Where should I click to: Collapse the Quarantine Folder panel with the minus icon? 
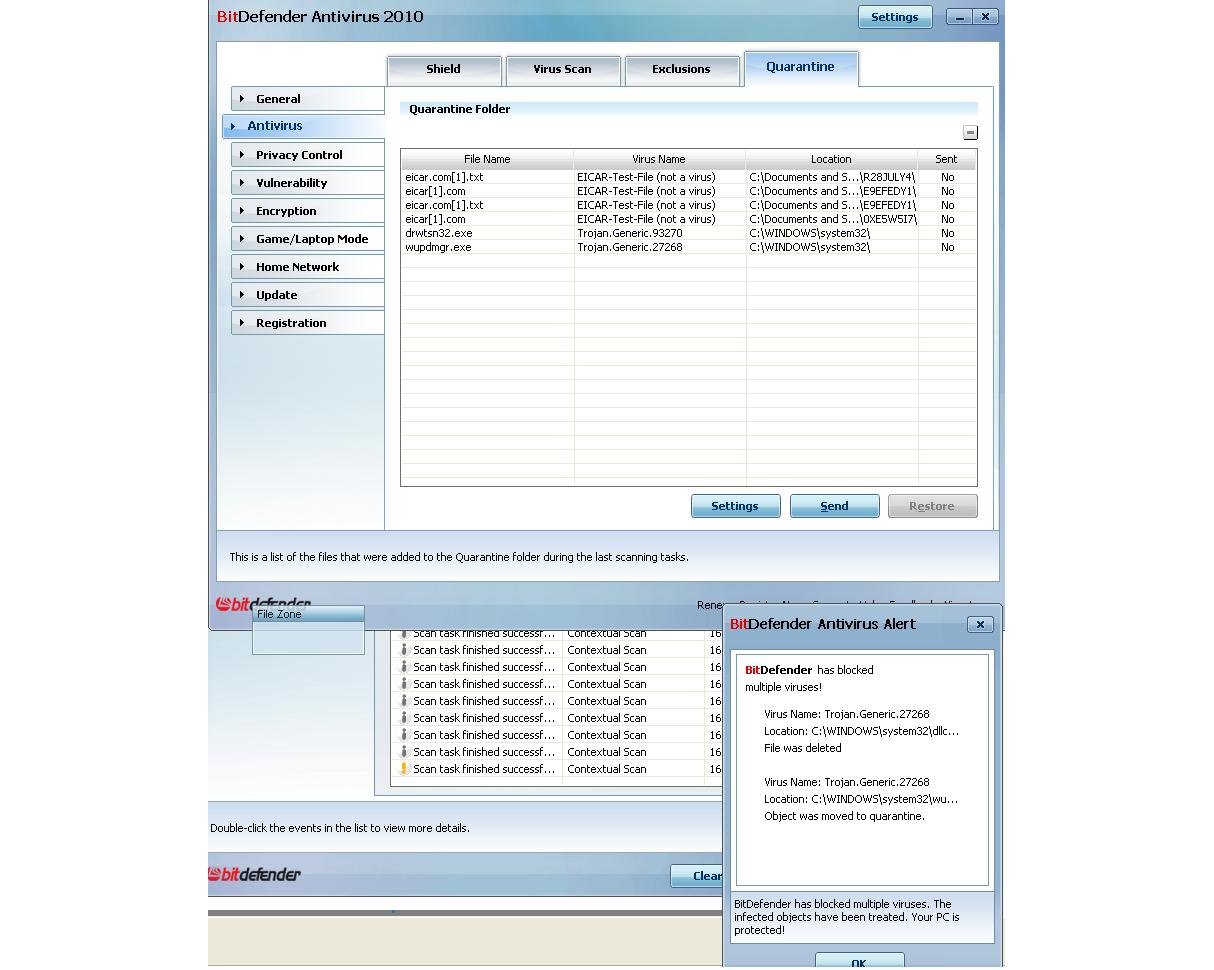click(970, 132)
